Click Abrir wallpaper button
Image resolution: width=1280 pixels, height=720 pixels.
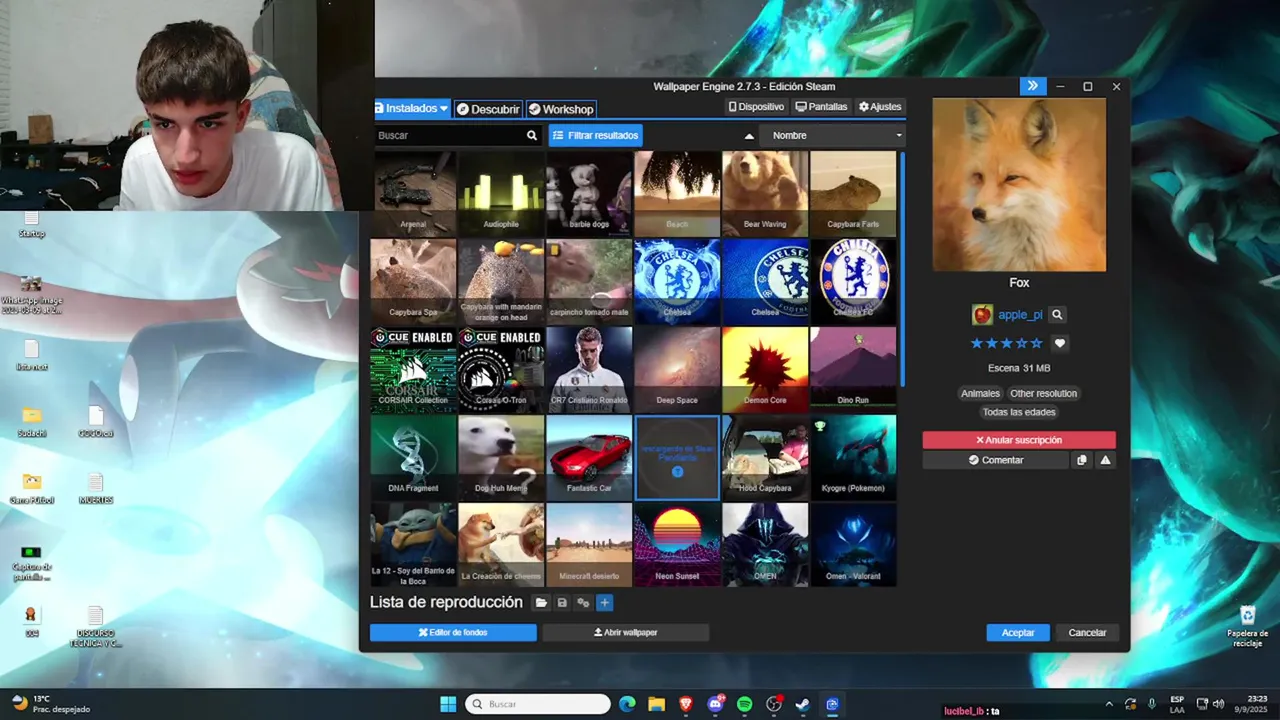click(x=626, y=632)
